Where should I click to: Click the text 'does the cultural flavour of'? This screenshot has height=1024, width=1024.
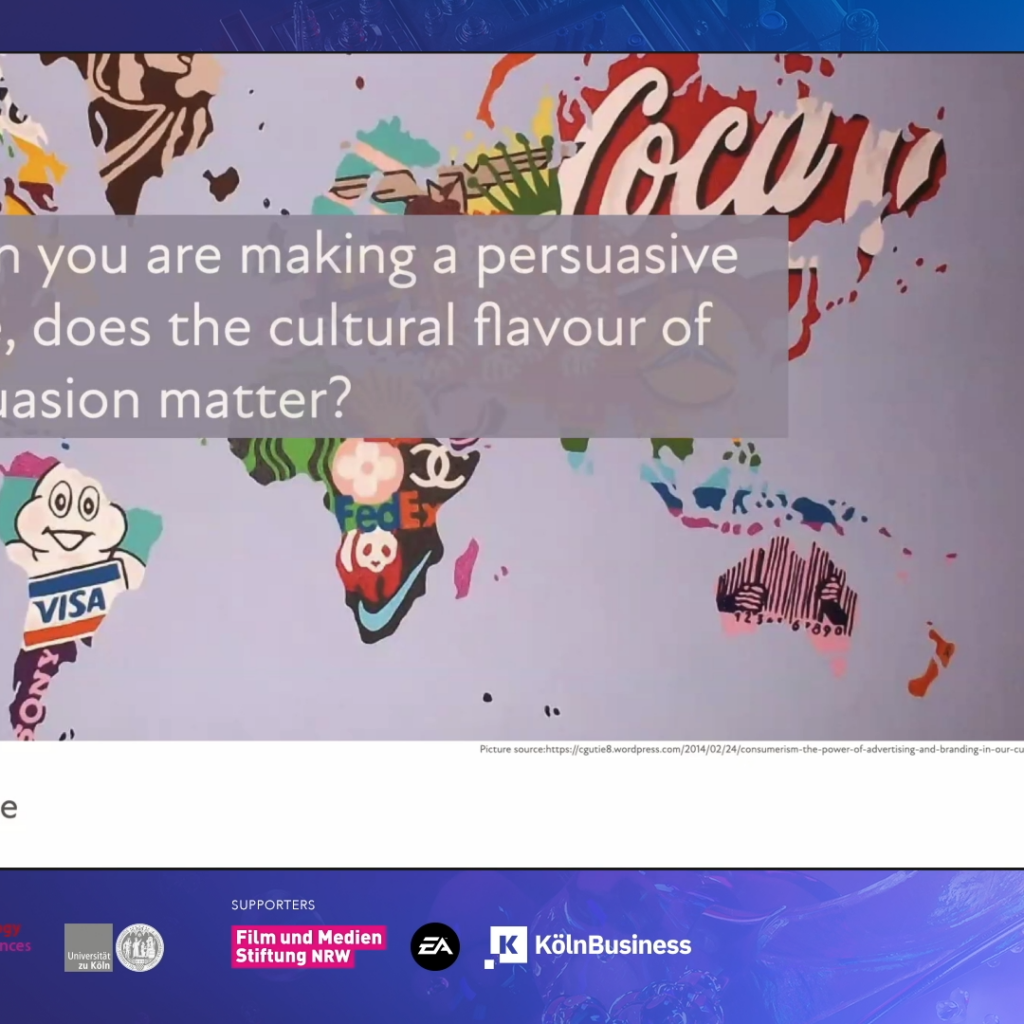[372, 326]
